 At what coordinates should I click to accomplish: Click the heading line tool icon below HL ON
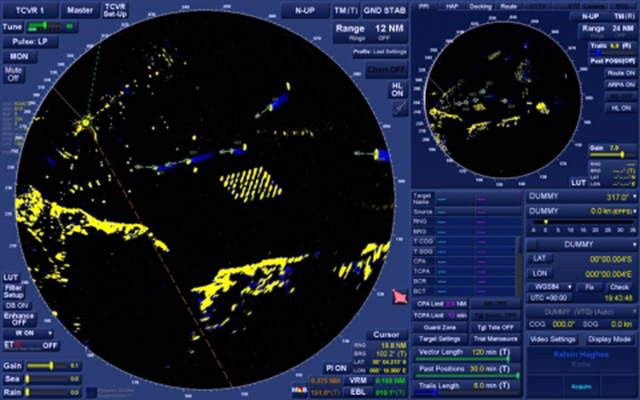point(400,110)
